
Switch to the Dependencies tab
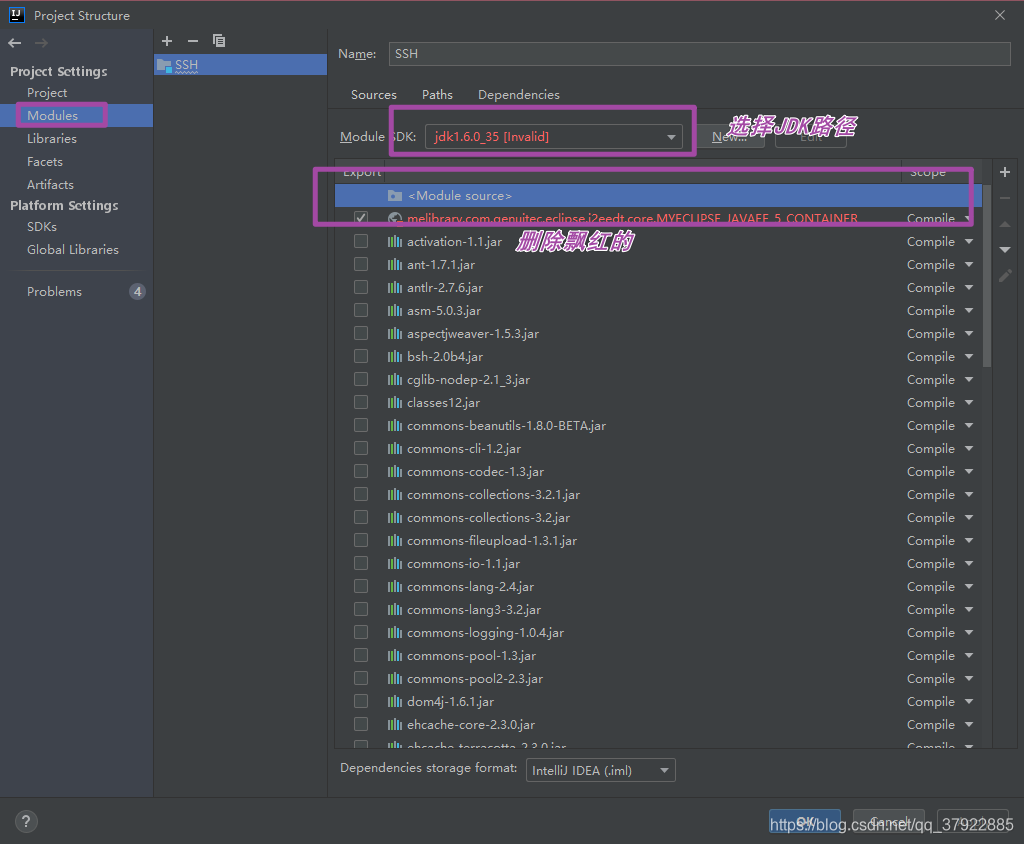[x=519, y=95]
